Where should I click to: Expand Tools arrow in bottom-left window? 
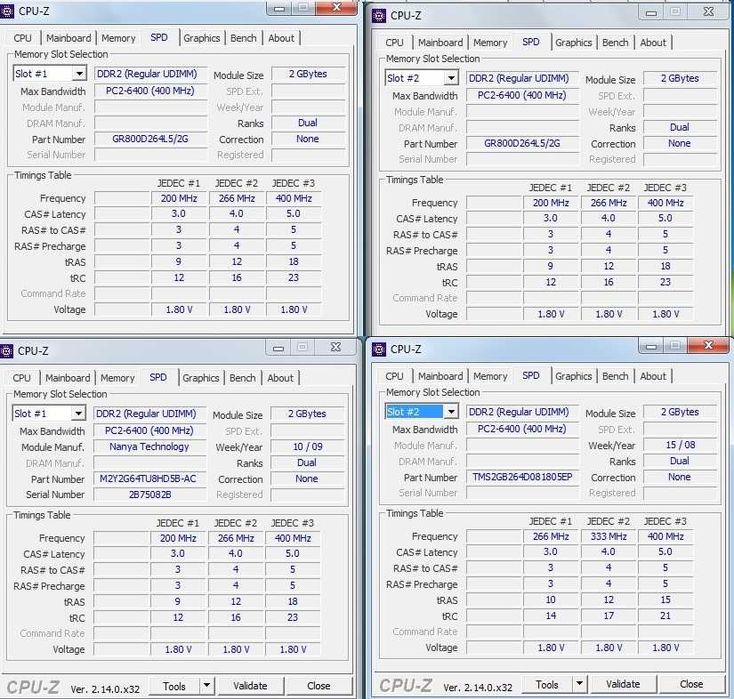click(x=206, y=685)
